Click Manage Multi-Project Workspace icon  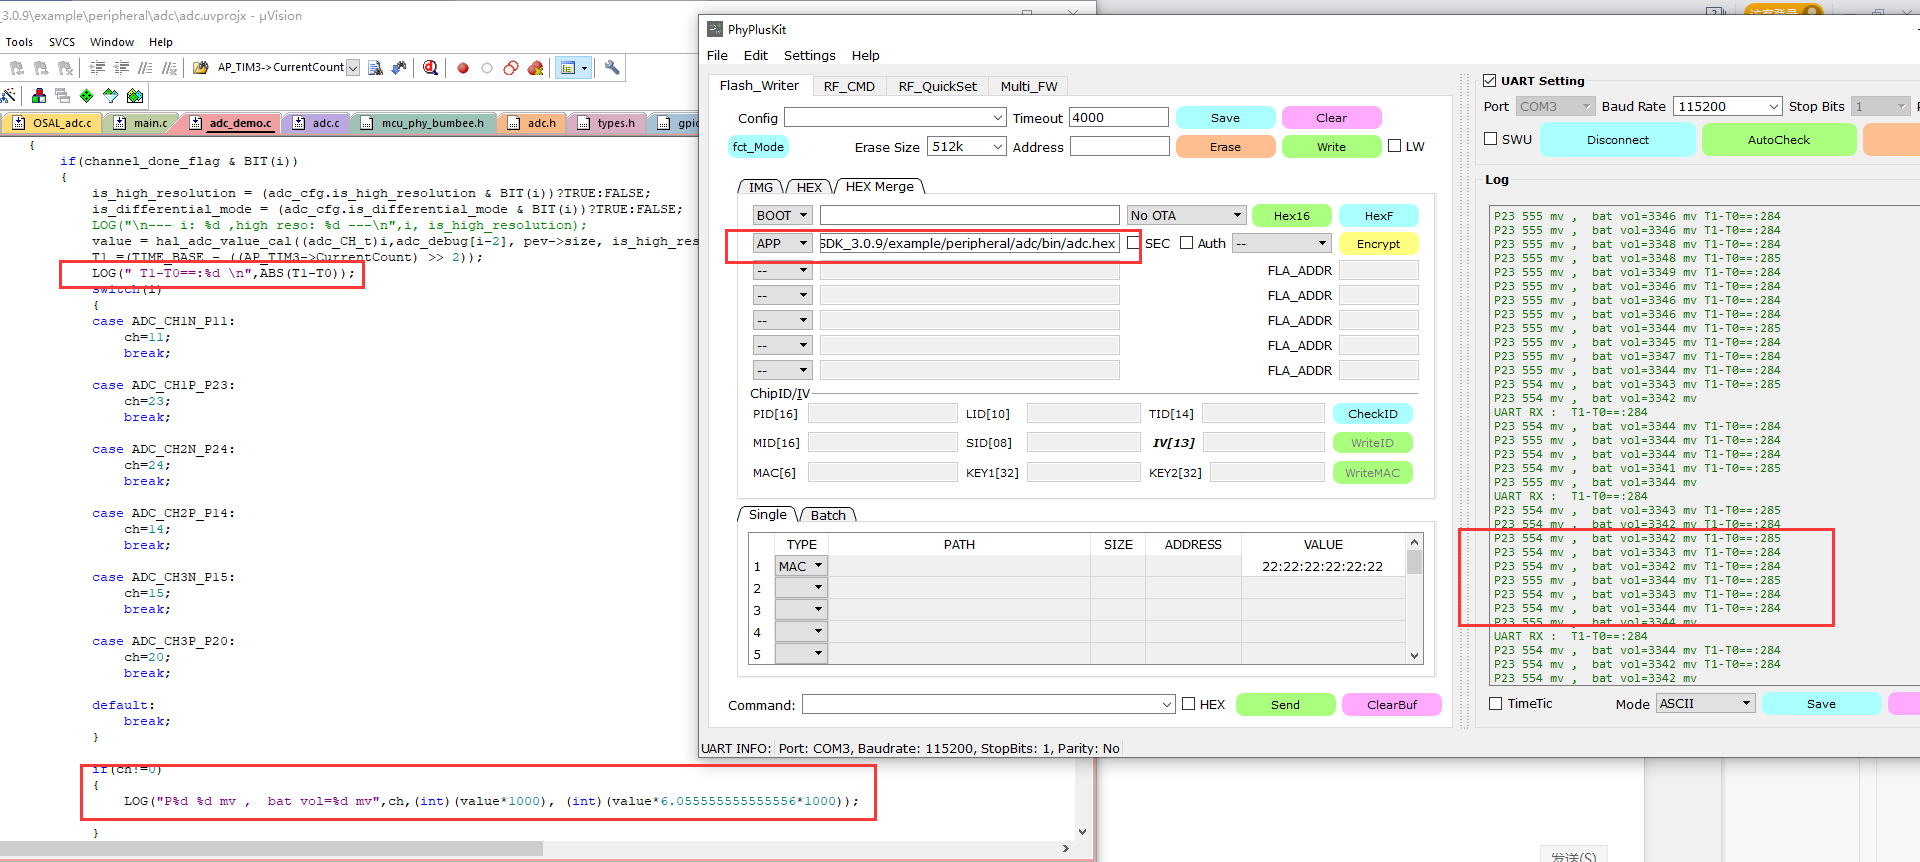click(x=63, y=96)
